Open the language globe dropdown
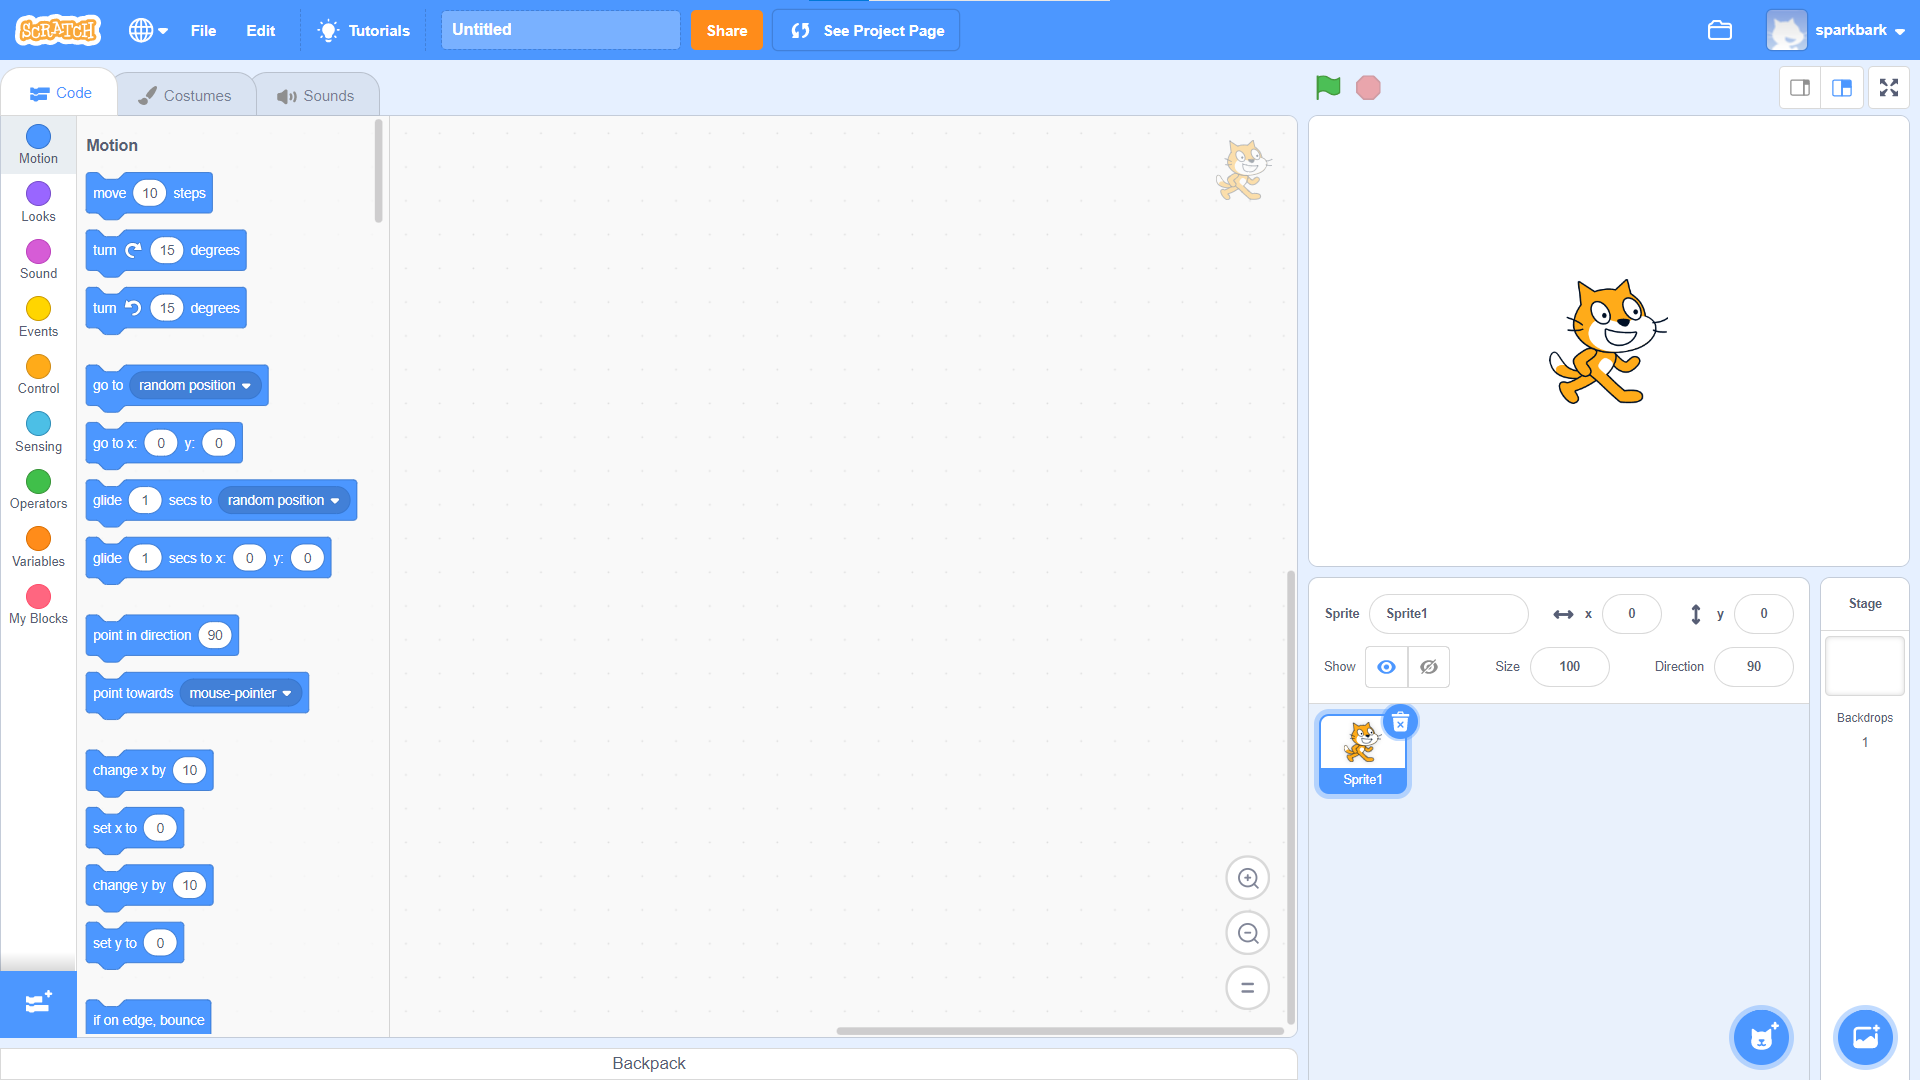1920x1080 pixels. pos(148,30)
